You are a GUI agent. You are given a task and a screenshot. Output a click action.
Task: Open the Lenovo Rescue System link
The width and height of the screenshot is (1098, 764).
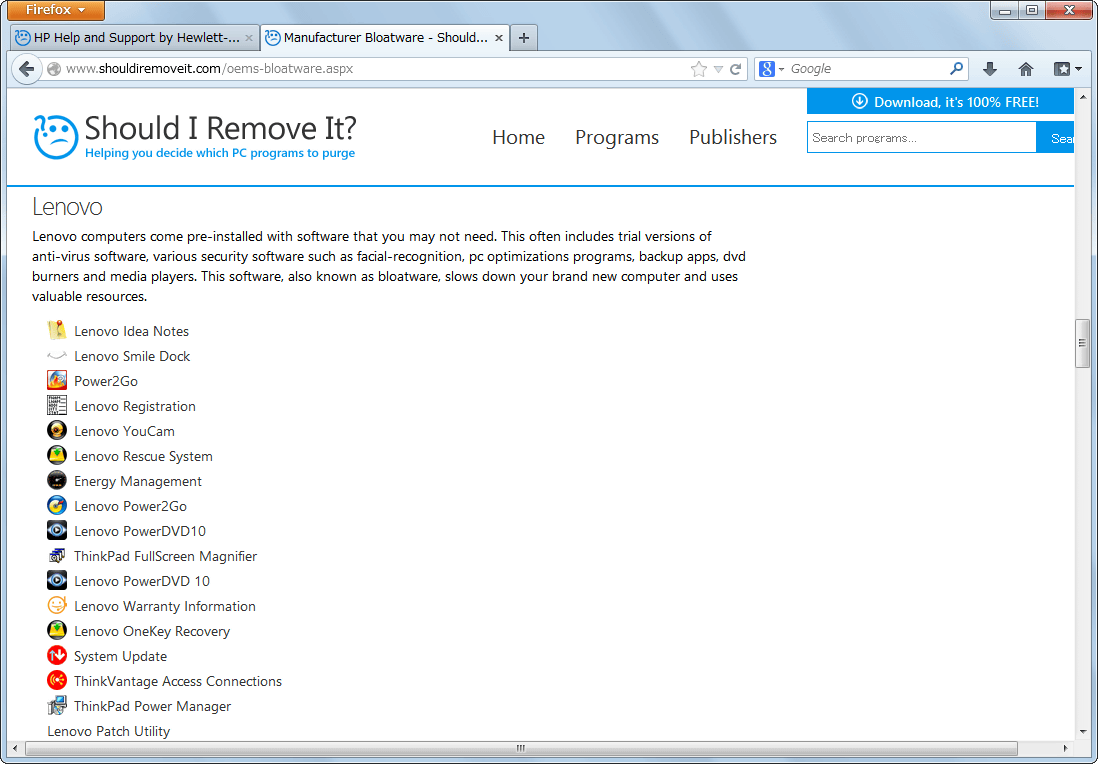click(x=144, y=457)
